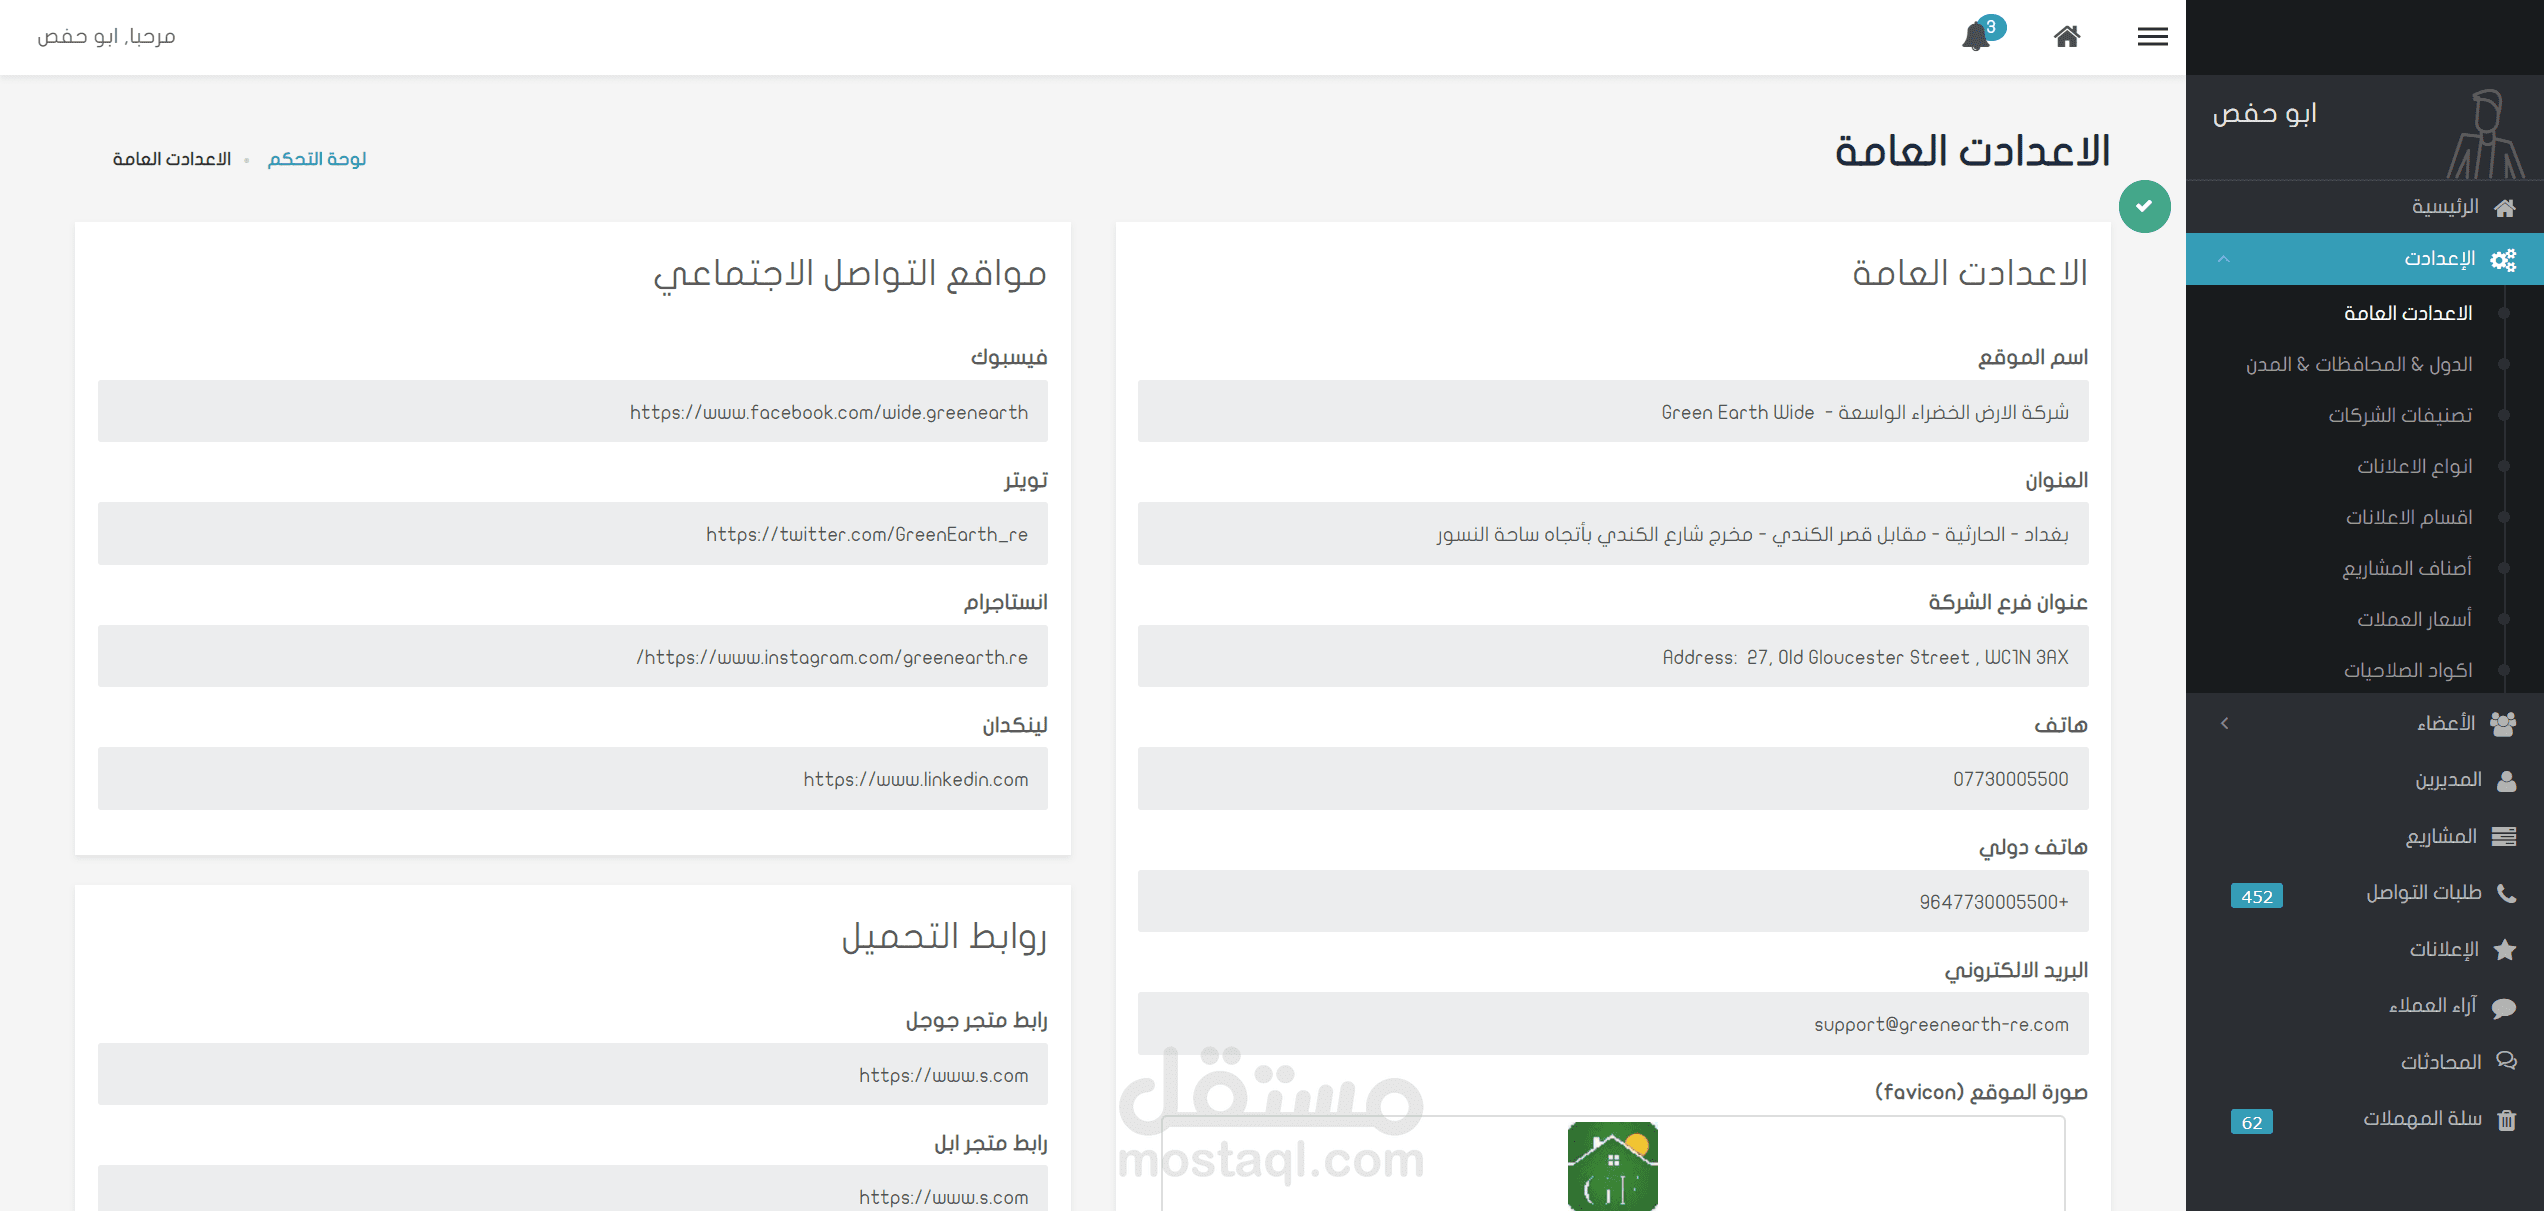2544x1211 pixels.
Task: Open سلة المهملات trash icon item
Action: pos(2424,1119)
